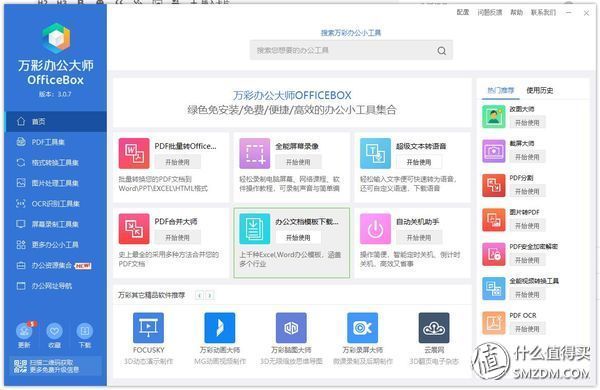Open 屏幕录制工具集 in the sidebar
This screenshot has width=600, height=390.
(56, 224)
